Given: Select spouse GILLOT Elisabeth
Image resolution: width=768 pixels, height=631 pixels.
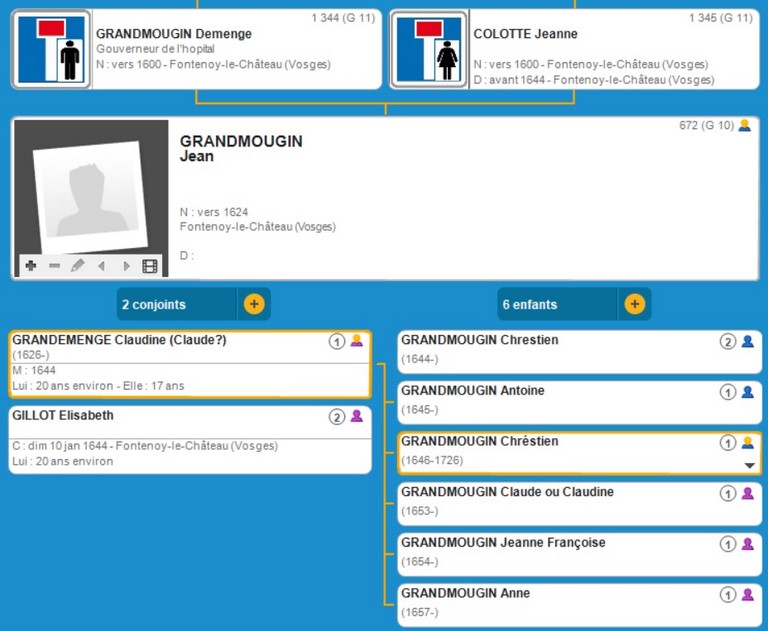Looking at the screenshot, I should click(x=63, y=416).
